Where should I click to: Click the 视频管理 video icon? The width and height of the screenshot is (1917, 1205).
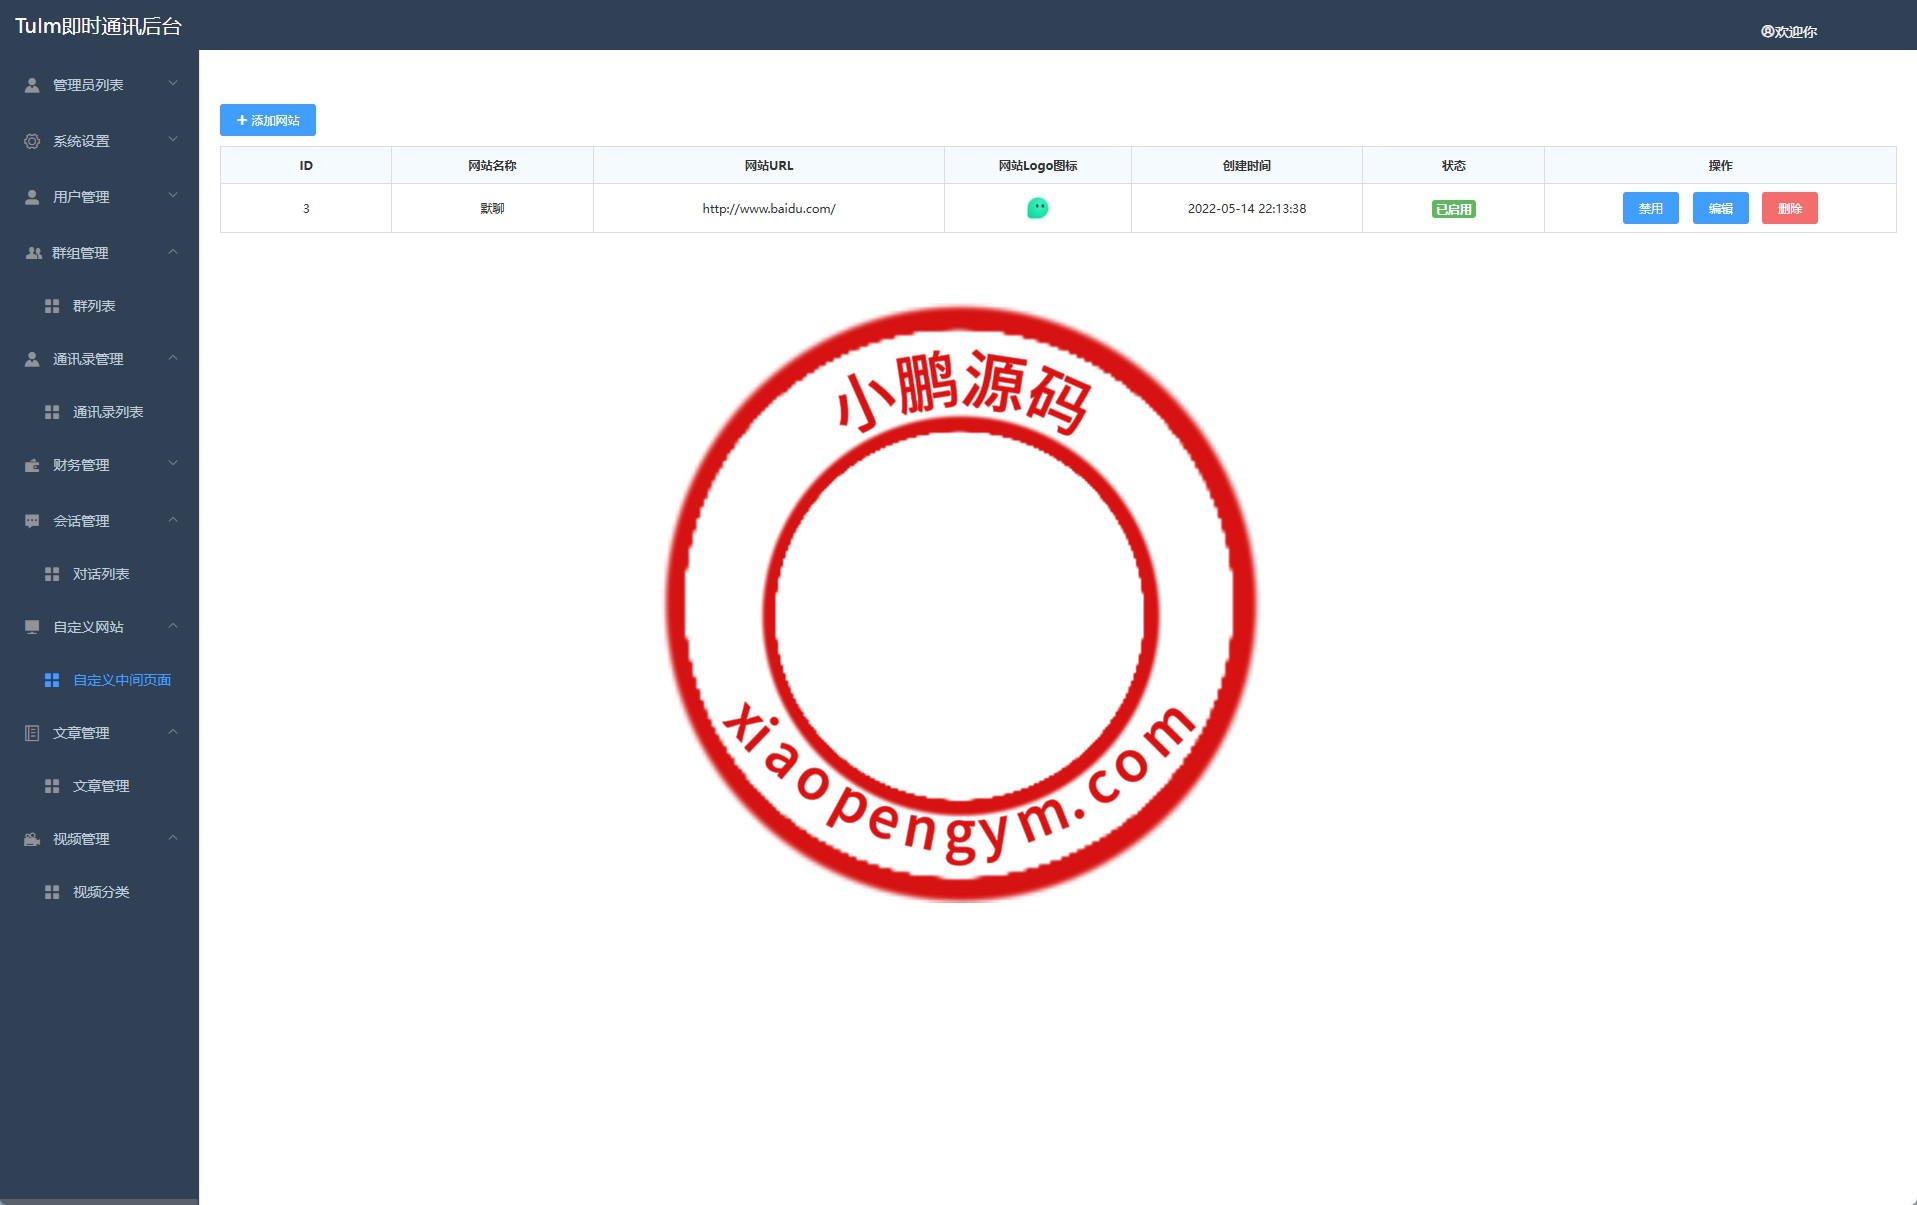click(x=31, y=839)
